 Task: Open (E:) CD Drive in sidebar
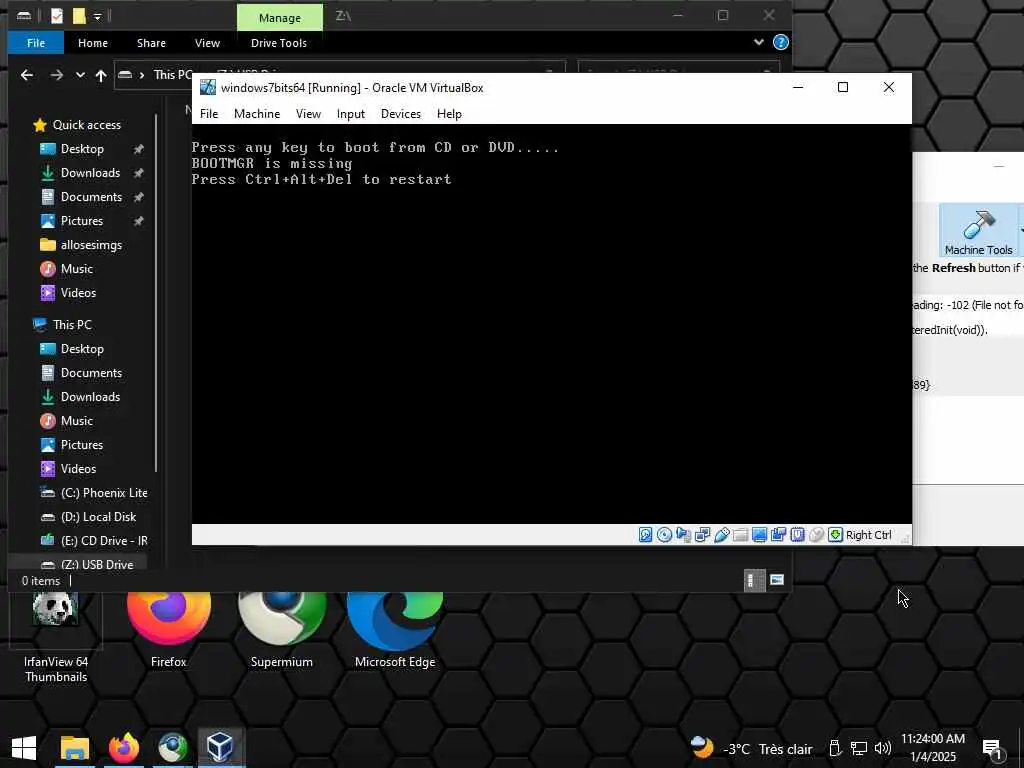(104, 541)
